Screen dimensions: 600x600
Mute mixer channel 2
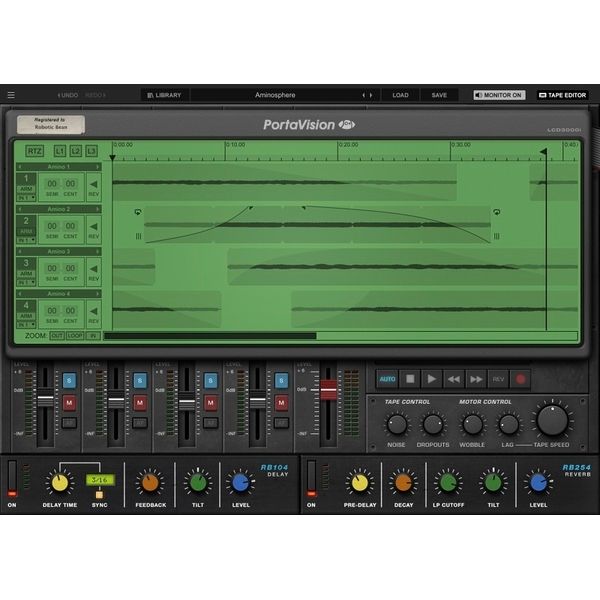(x=140, y=403)
